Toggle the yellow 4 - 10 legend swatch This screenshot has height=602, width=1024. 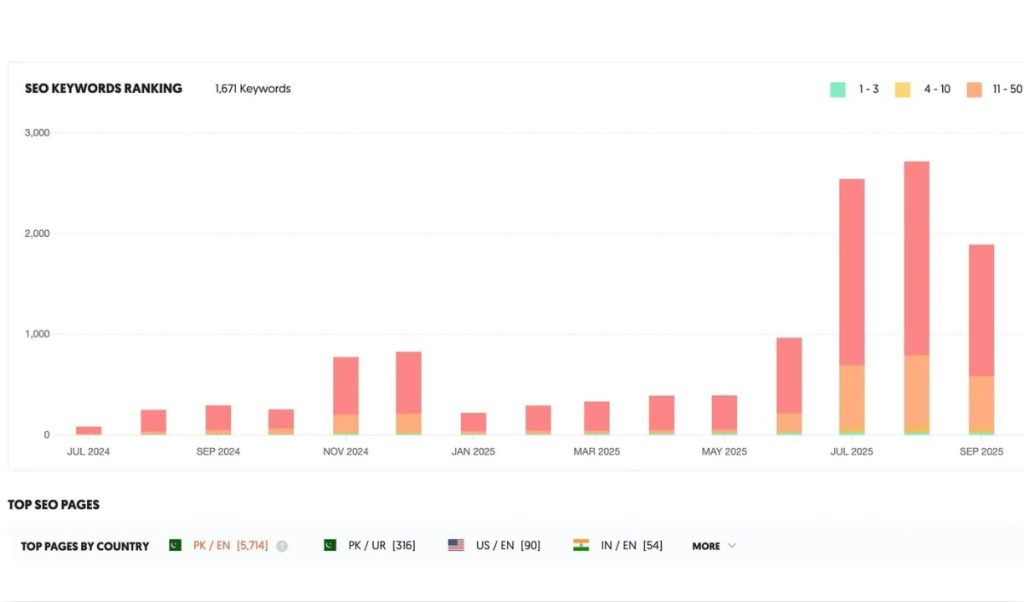(x=903, y=89)
